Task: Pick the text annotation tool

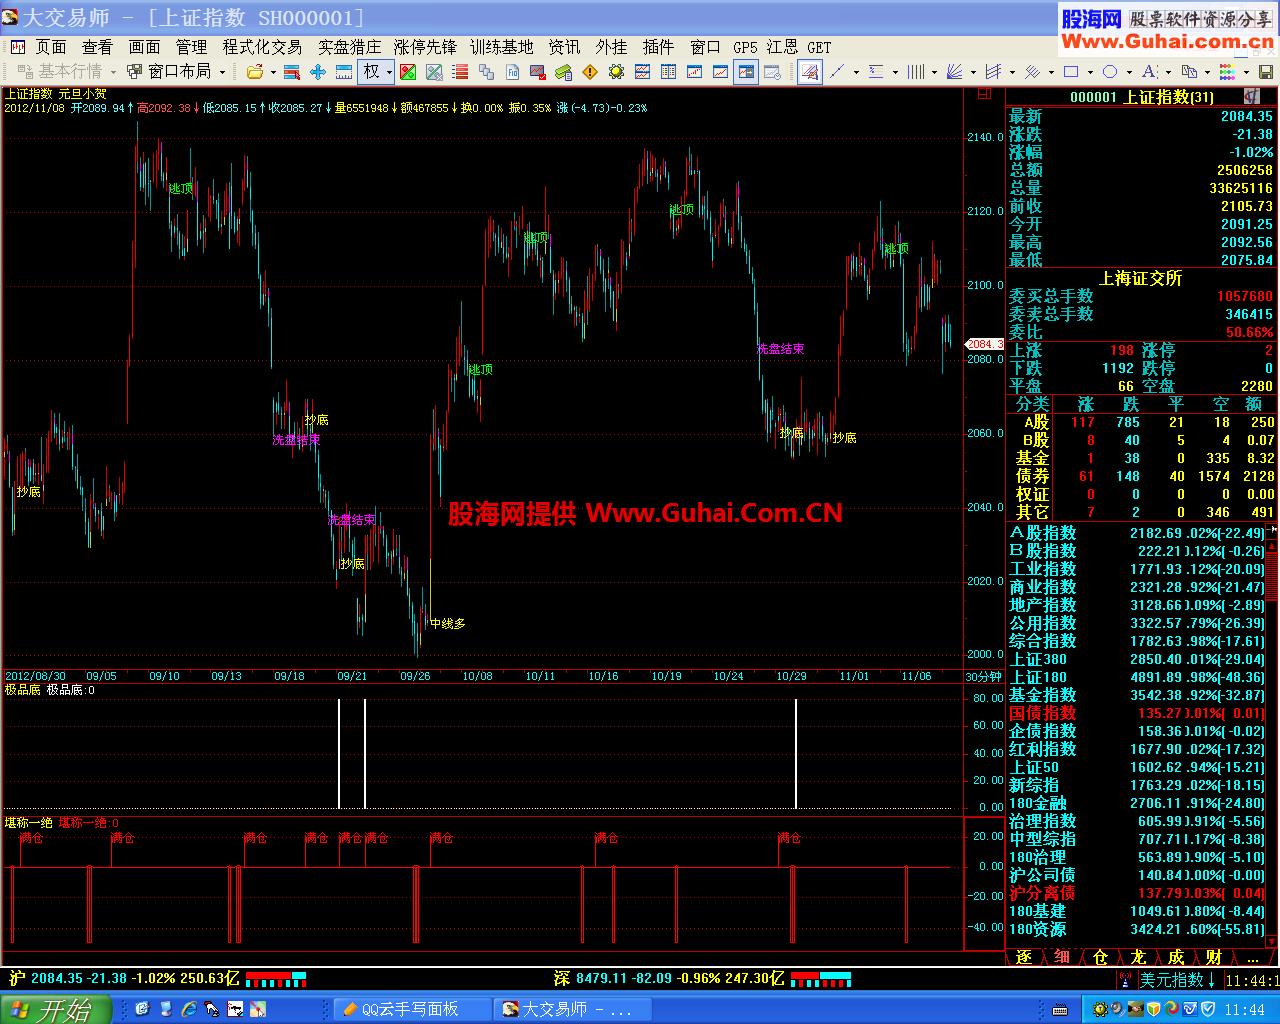Action: (x=1148, y=72)
